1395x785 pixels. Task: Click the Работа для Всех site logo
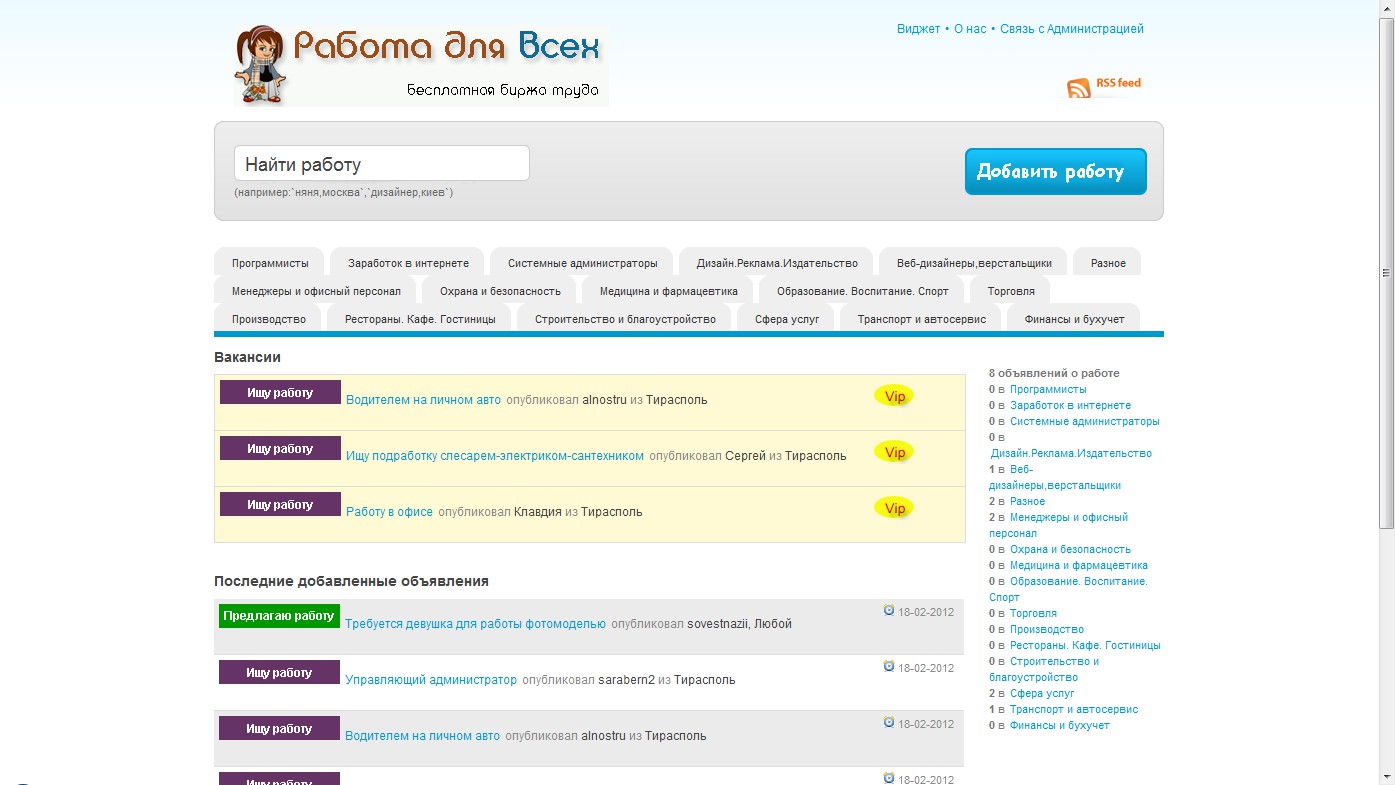[421, 64]
